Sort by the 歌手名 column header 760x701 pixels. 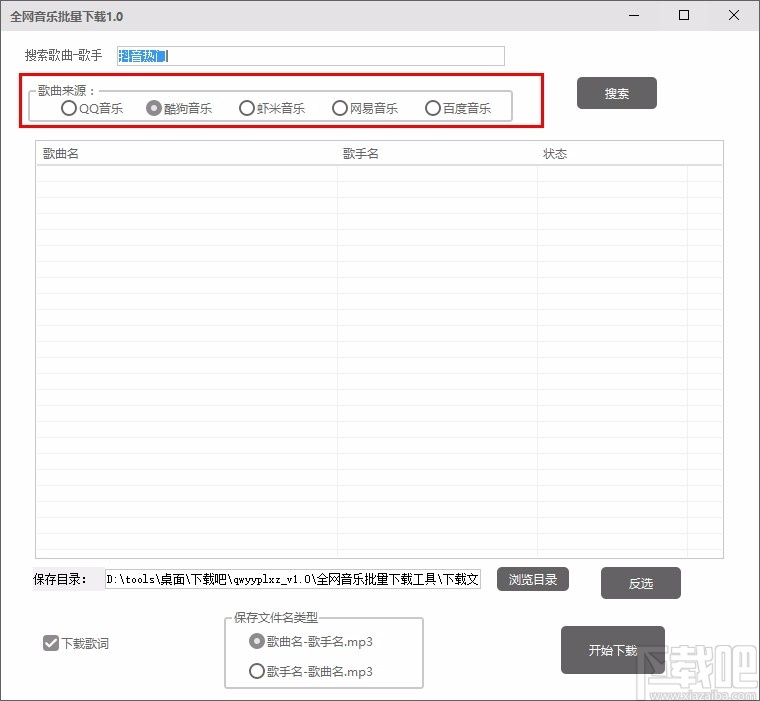[x=437, y=154]
